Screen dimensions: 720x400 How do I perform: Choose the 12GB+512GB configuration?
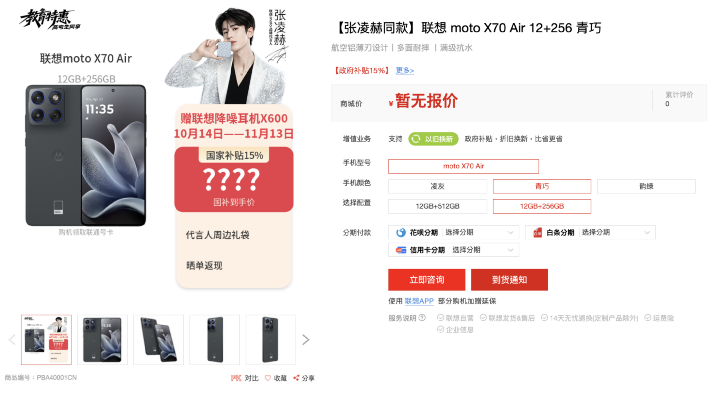click(438, 206)
